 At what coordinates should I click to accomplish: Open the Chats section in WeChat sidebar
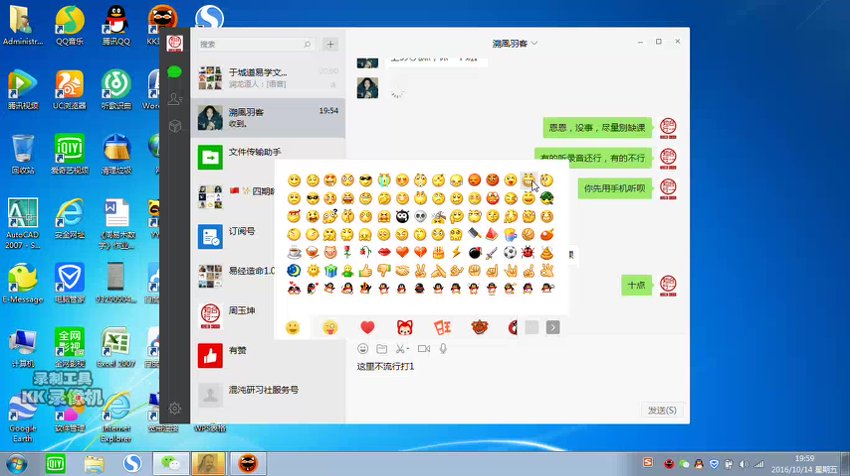175,72
